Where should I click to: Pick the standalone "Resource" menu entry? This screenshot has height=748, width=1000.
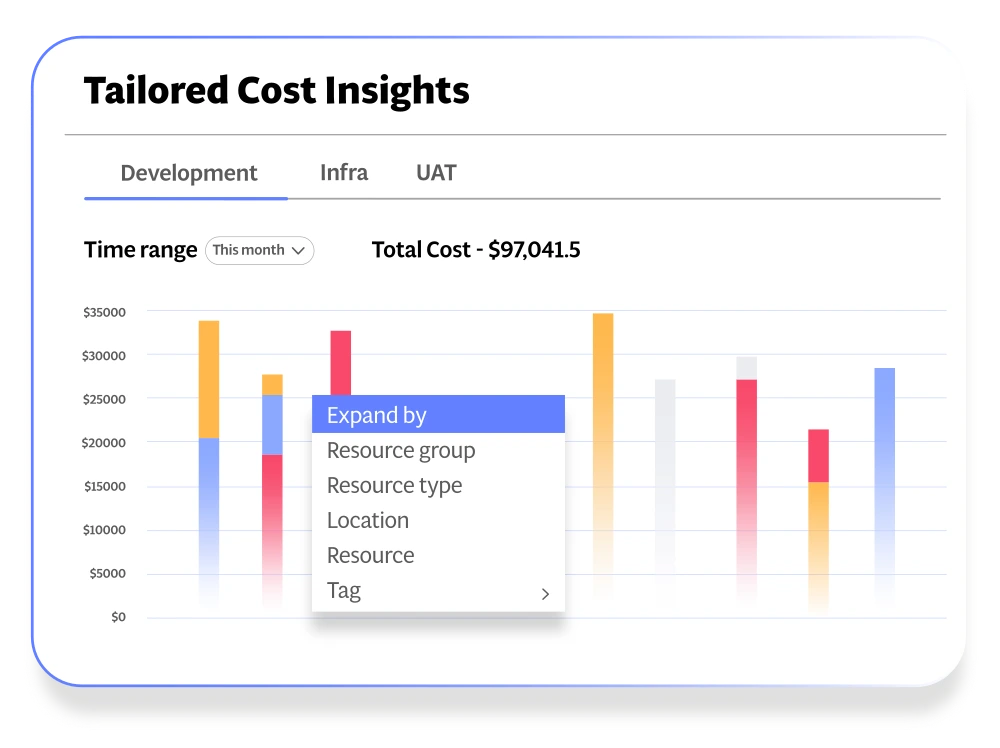coord(370,556)
